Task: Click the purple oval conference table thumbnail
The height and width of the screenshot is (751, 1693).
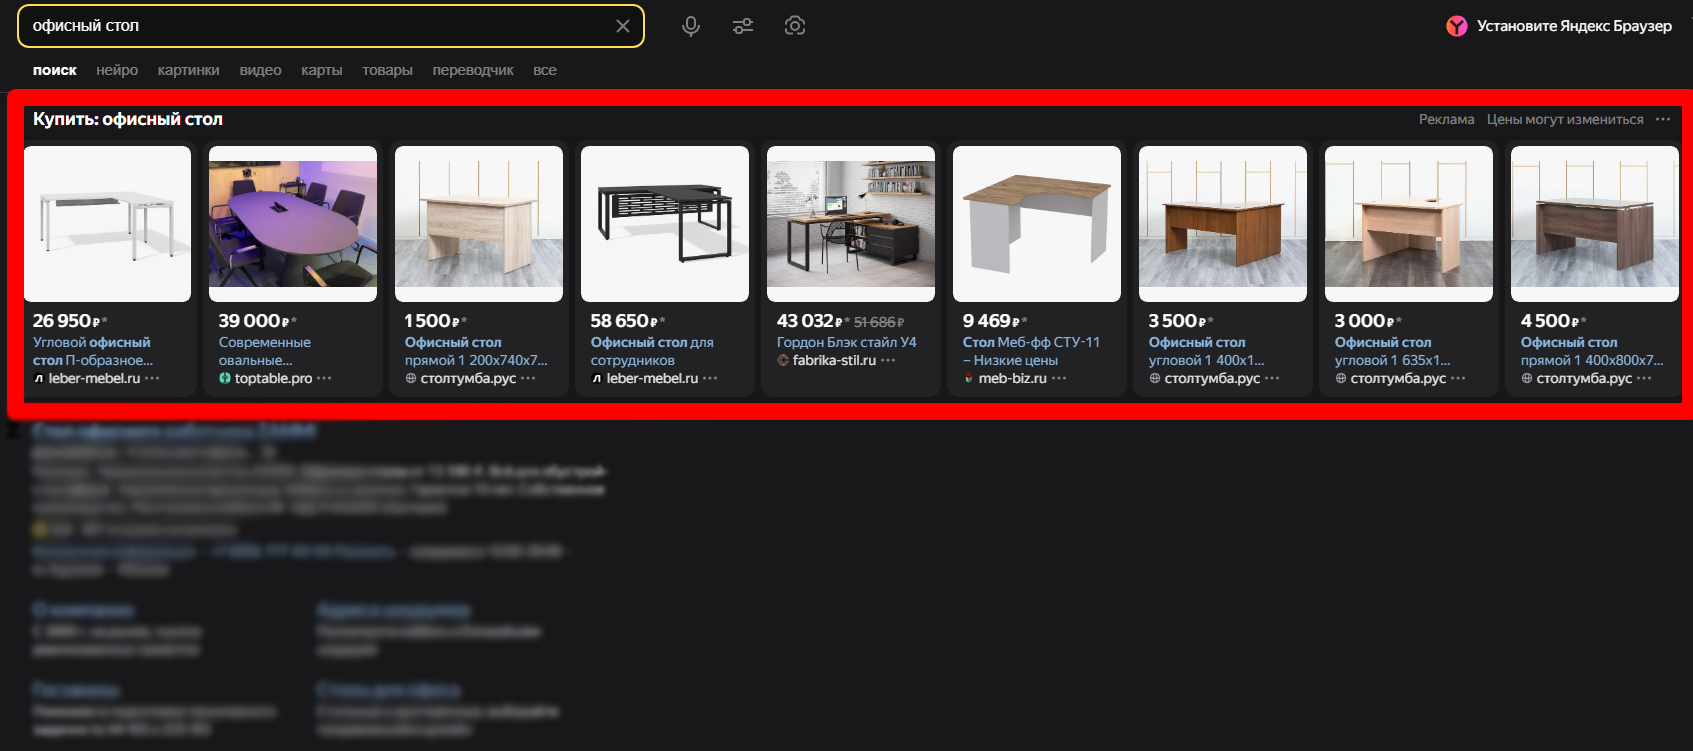Action: pyautogui.click(x=293, y=223)
